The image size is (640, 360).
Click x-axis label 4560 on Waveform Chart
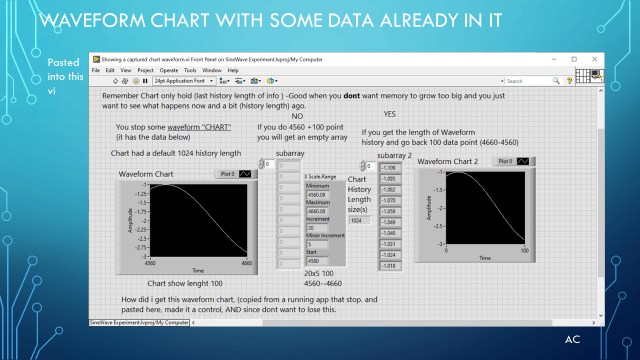[150, 263]
